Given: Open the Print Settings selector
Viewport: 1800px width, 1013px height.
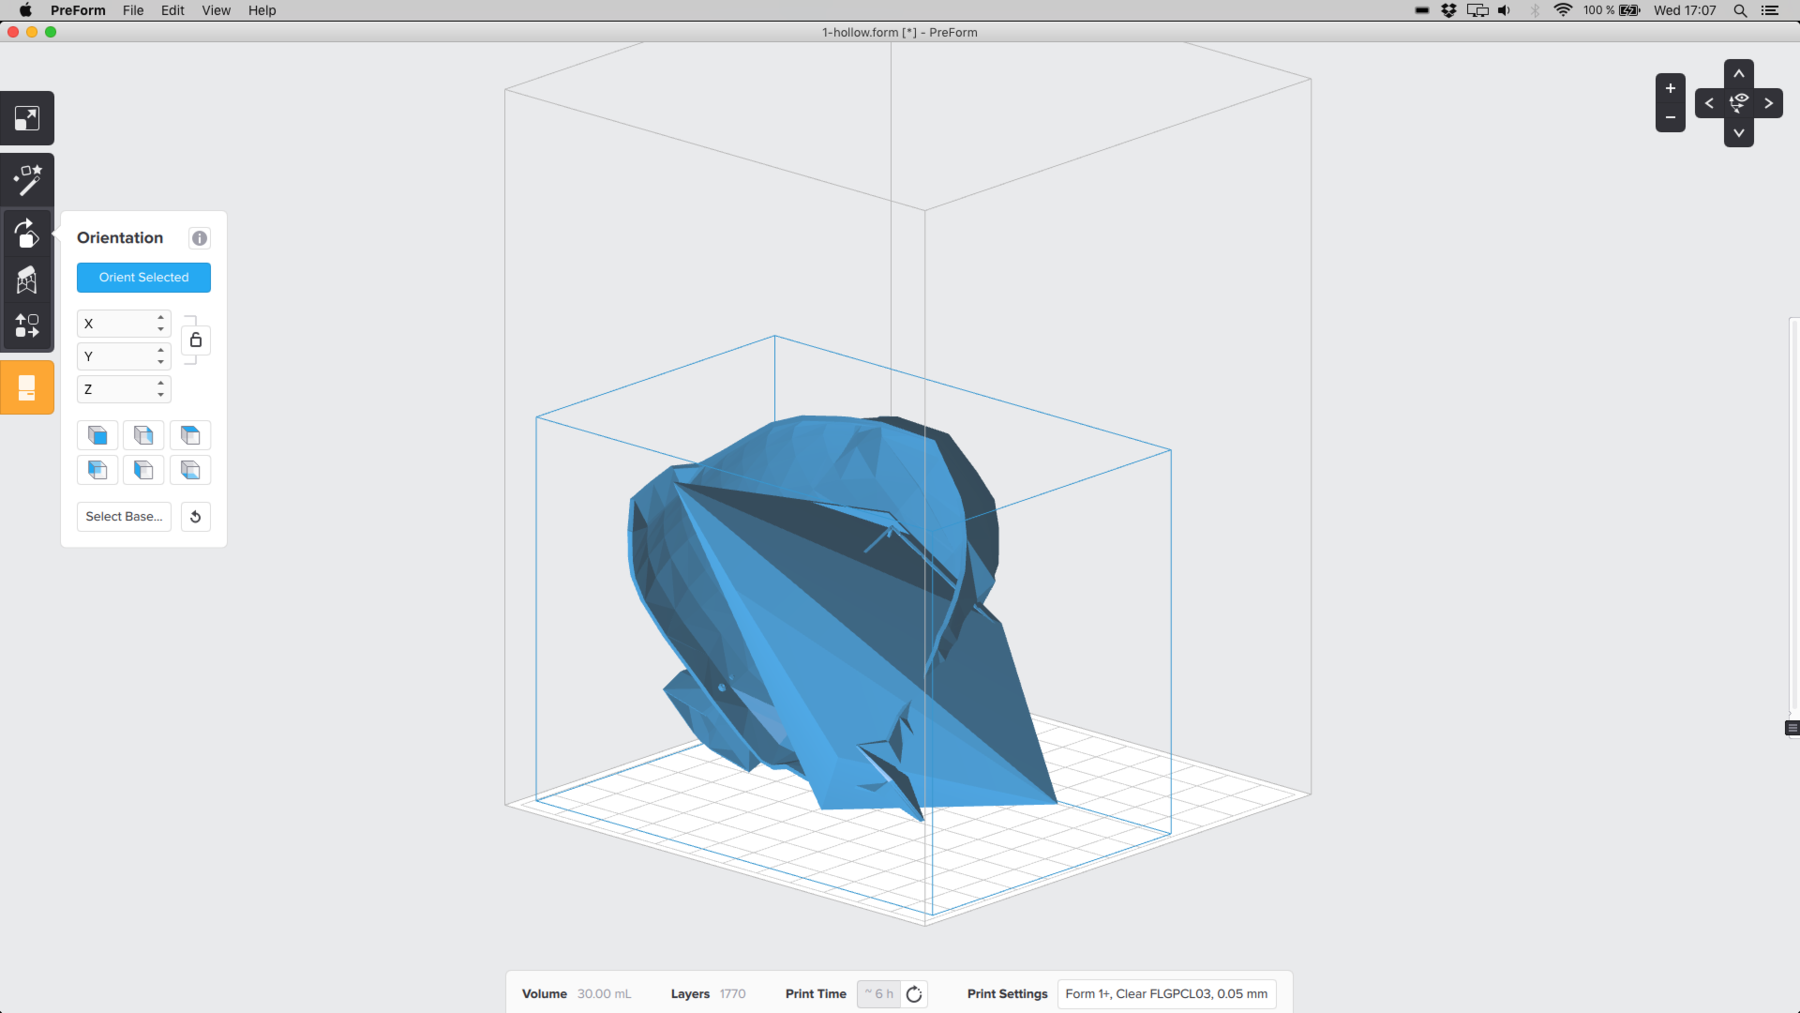Looking at the screenshot, I should pyautogui.click(x=1166, y=994).
